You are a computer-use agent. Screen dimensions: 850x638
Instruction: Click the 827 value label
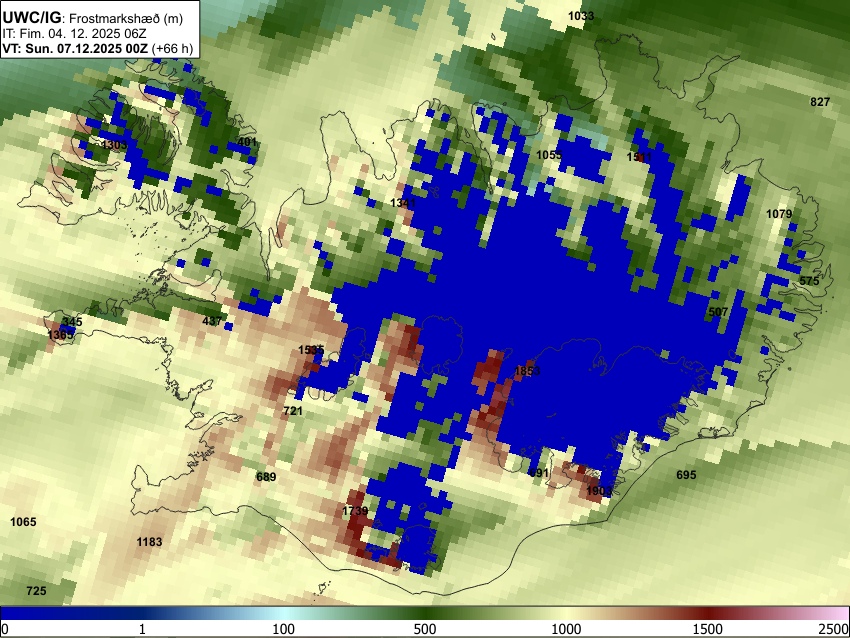[x=820, y=102]
